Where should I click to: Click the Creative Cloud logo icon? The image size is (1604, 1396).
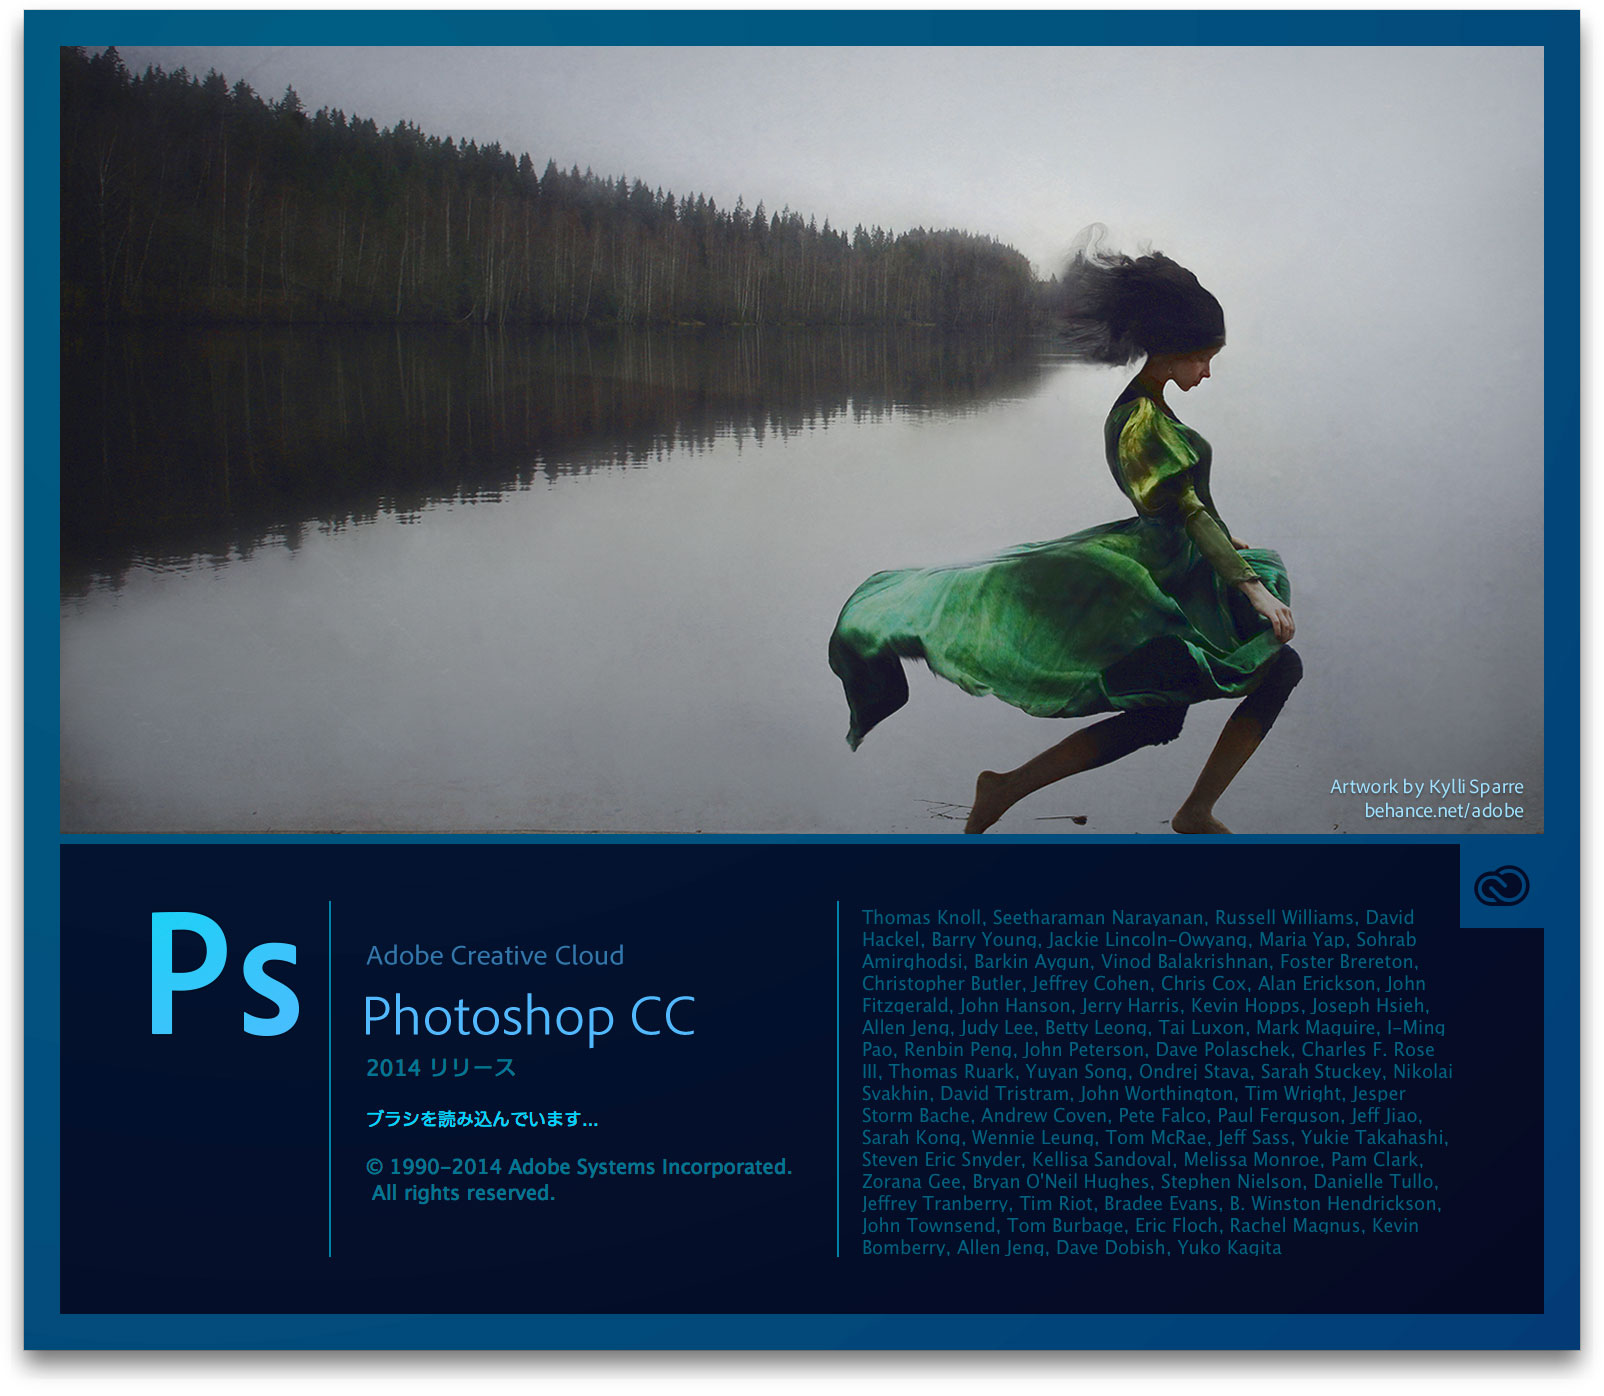(1501, 886)
